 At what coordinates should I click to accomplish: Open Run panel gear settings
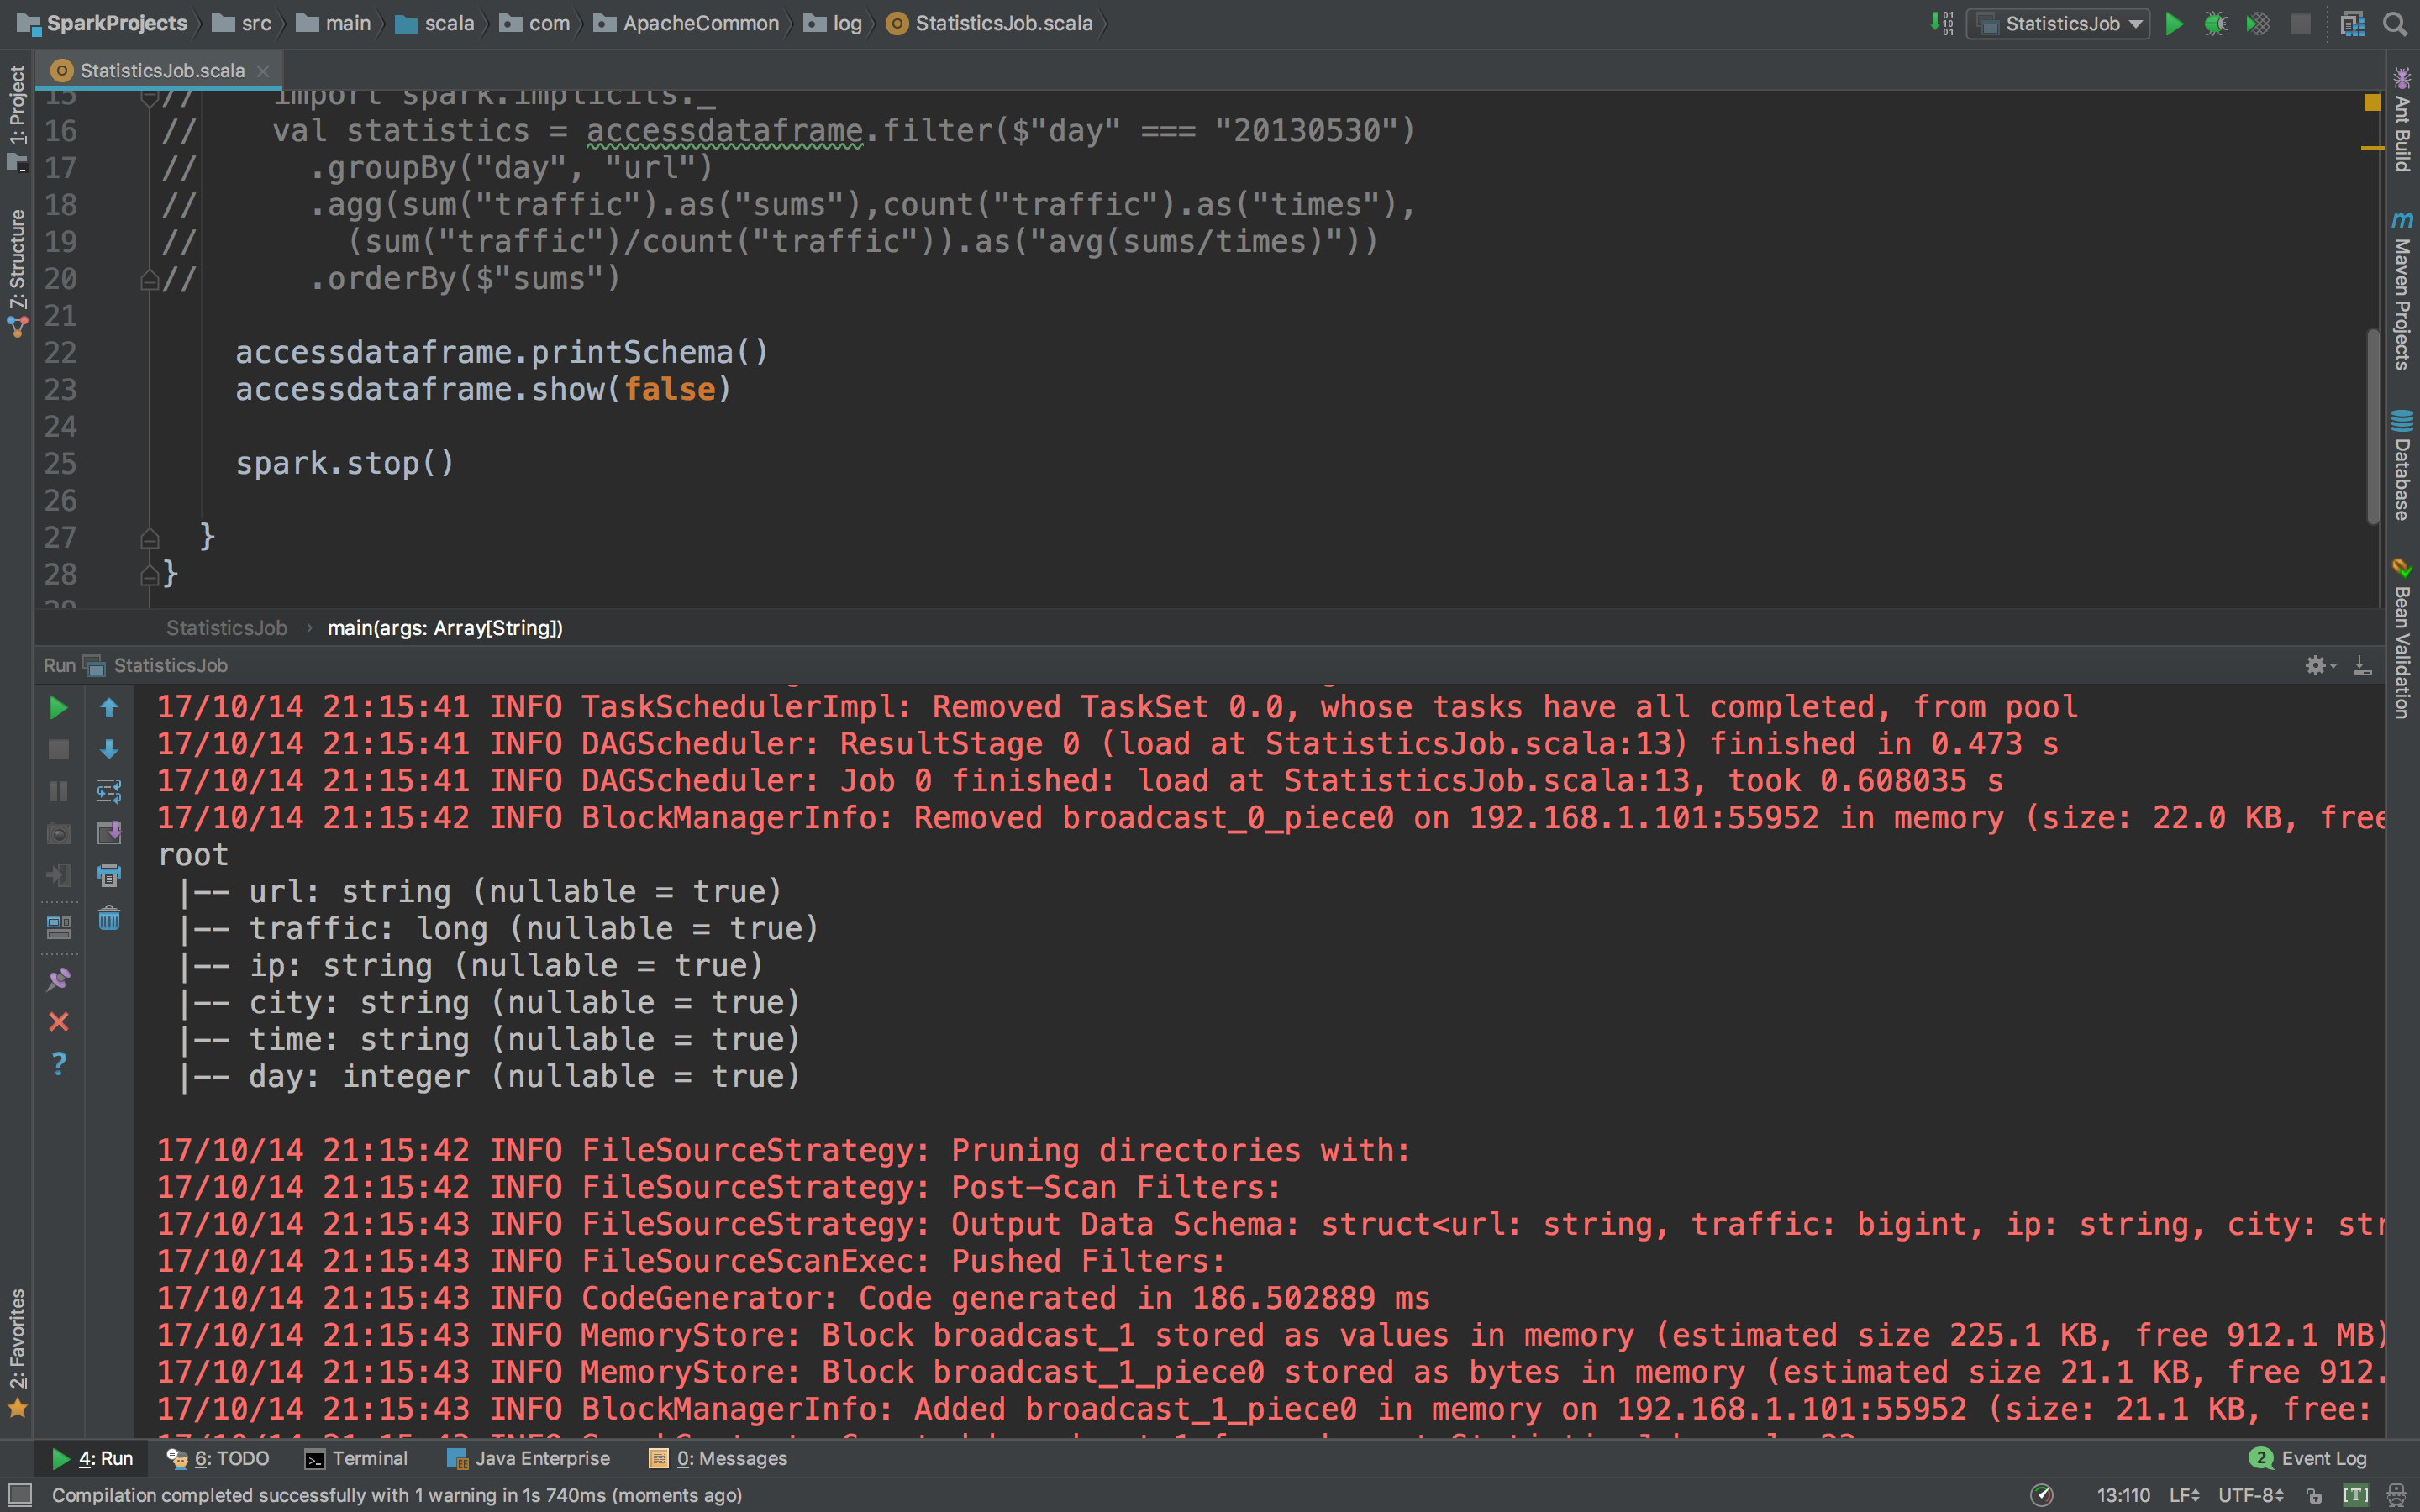(x=2317, y=665)
